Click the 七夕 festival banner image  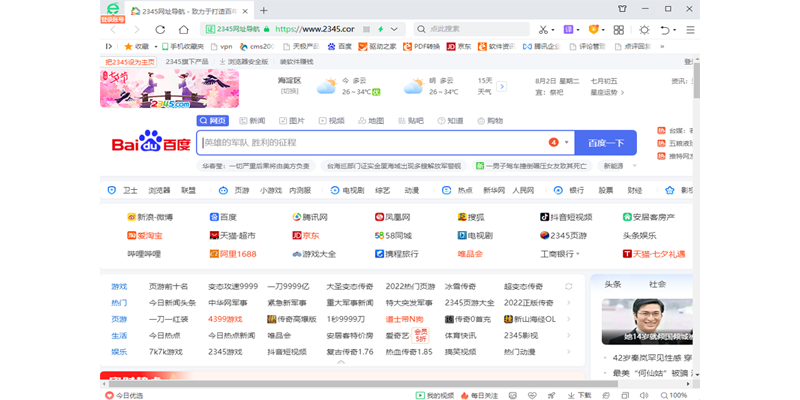[x=169, y=89]
